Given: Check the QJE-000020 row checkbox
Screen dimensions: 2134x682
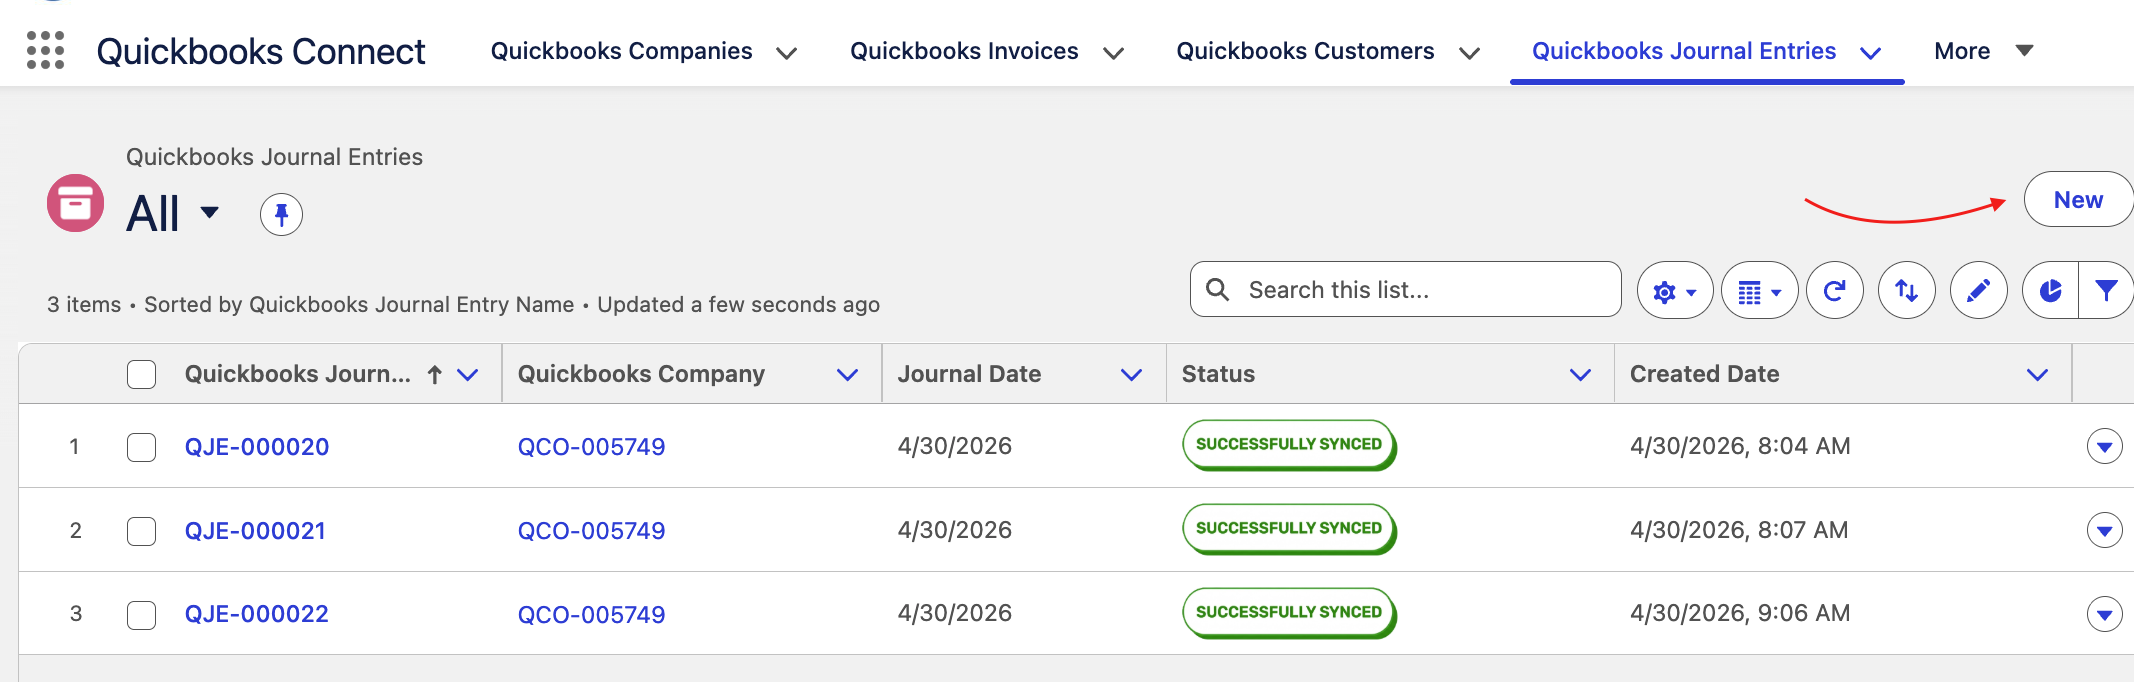Looking at the screenshot, I should pos(141,447).
